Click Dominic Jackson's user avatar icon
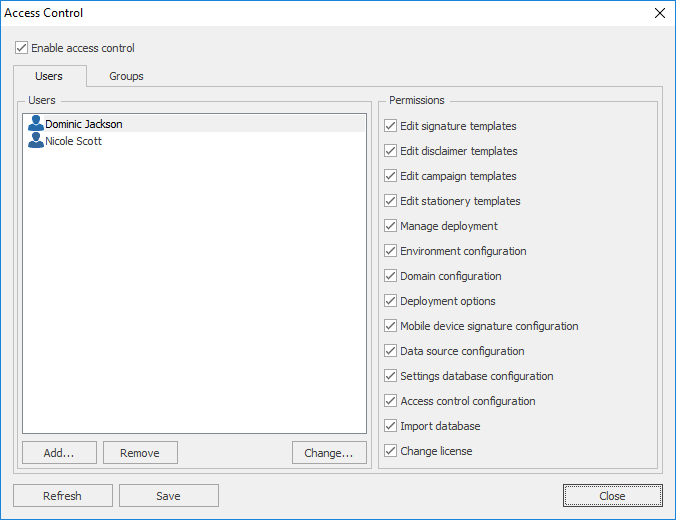 tap(36, 123)
